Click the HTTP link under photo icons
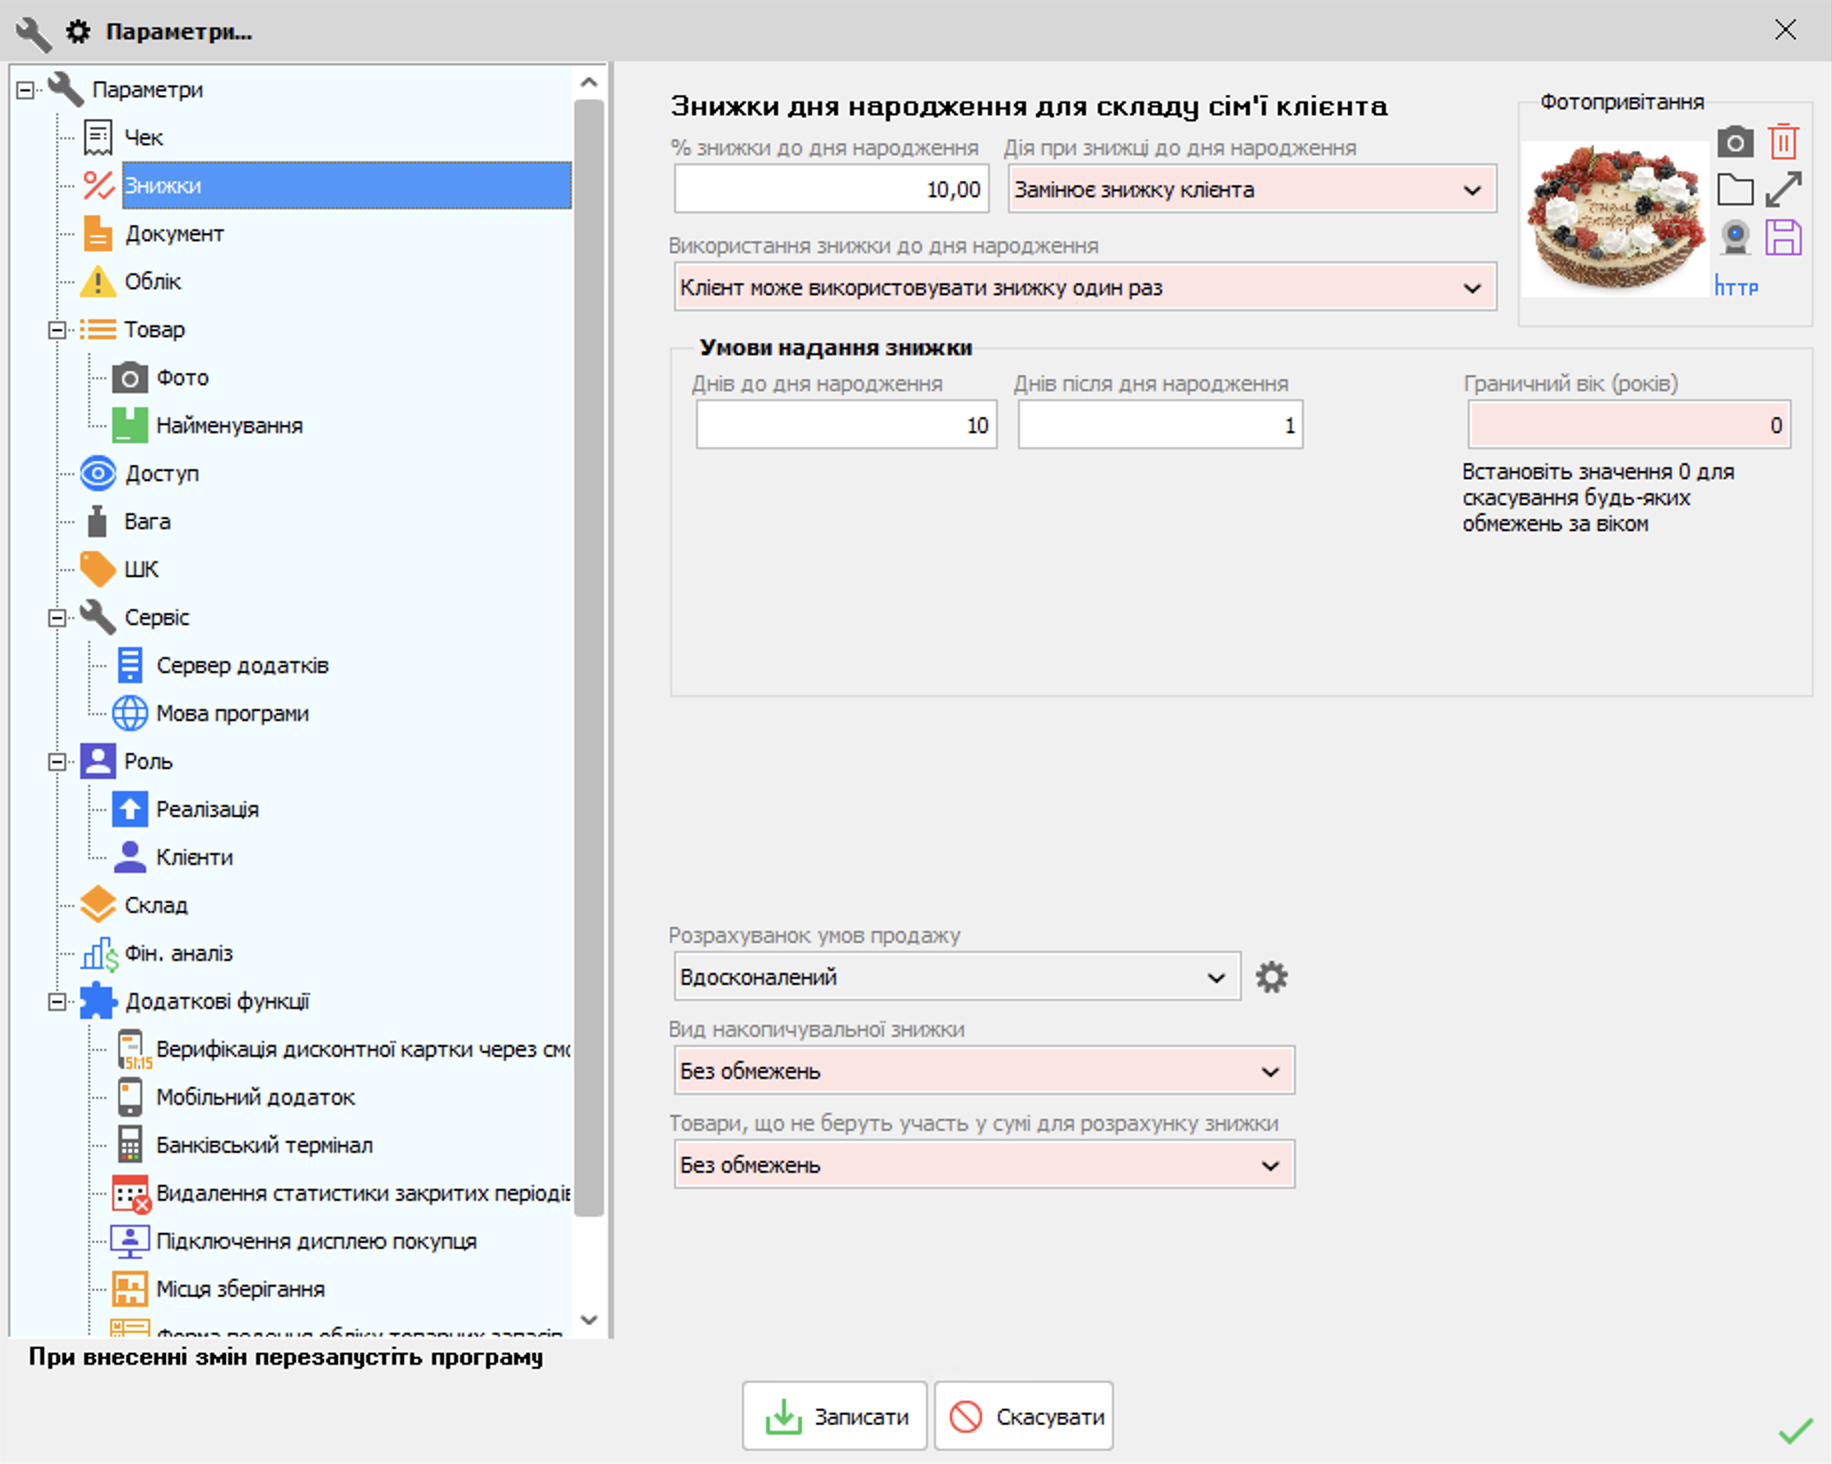Screen dimensions: 1832x1464 1736,287
